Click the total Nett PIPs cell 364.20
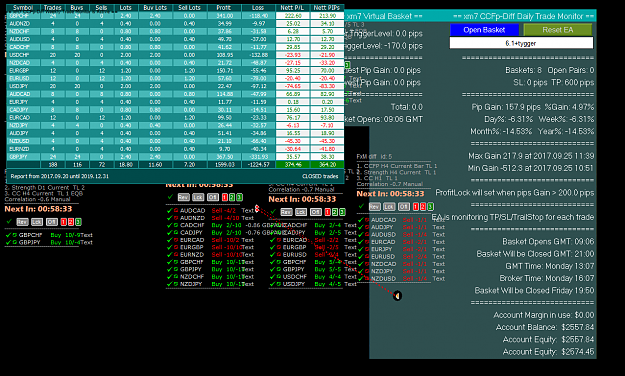The width and height of the screenshot is (625, 376). click(327, 164)
